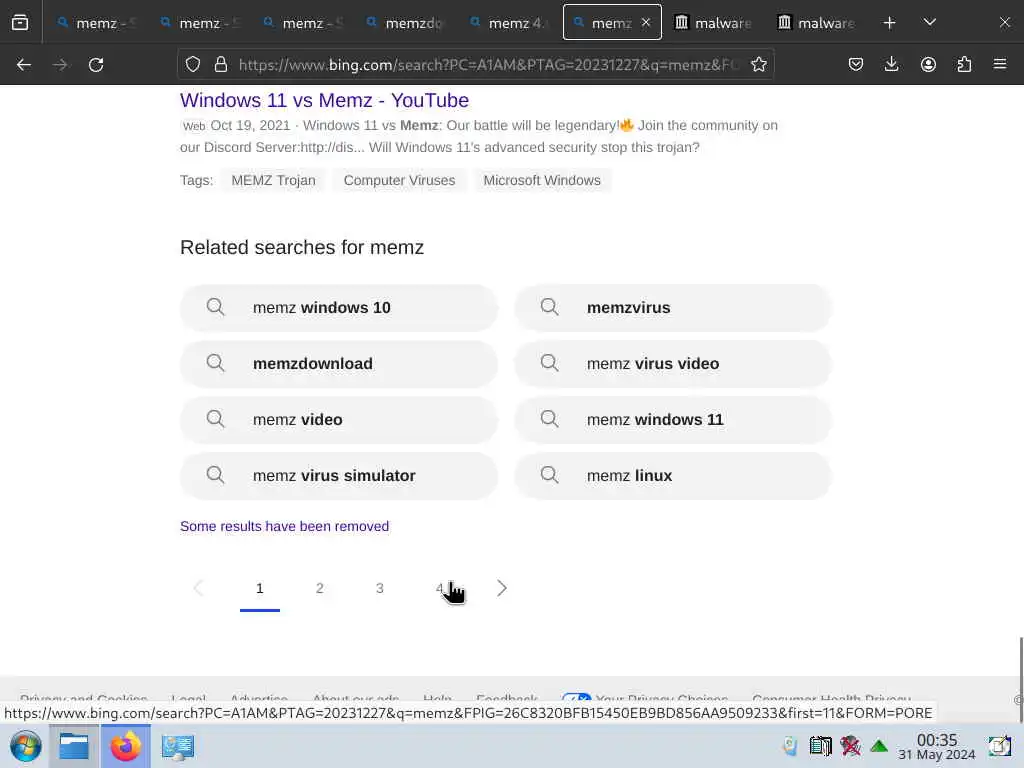Close the active memz tab
The width and height of the screenshot is (1024, 768).
click(x=646, y=23)
